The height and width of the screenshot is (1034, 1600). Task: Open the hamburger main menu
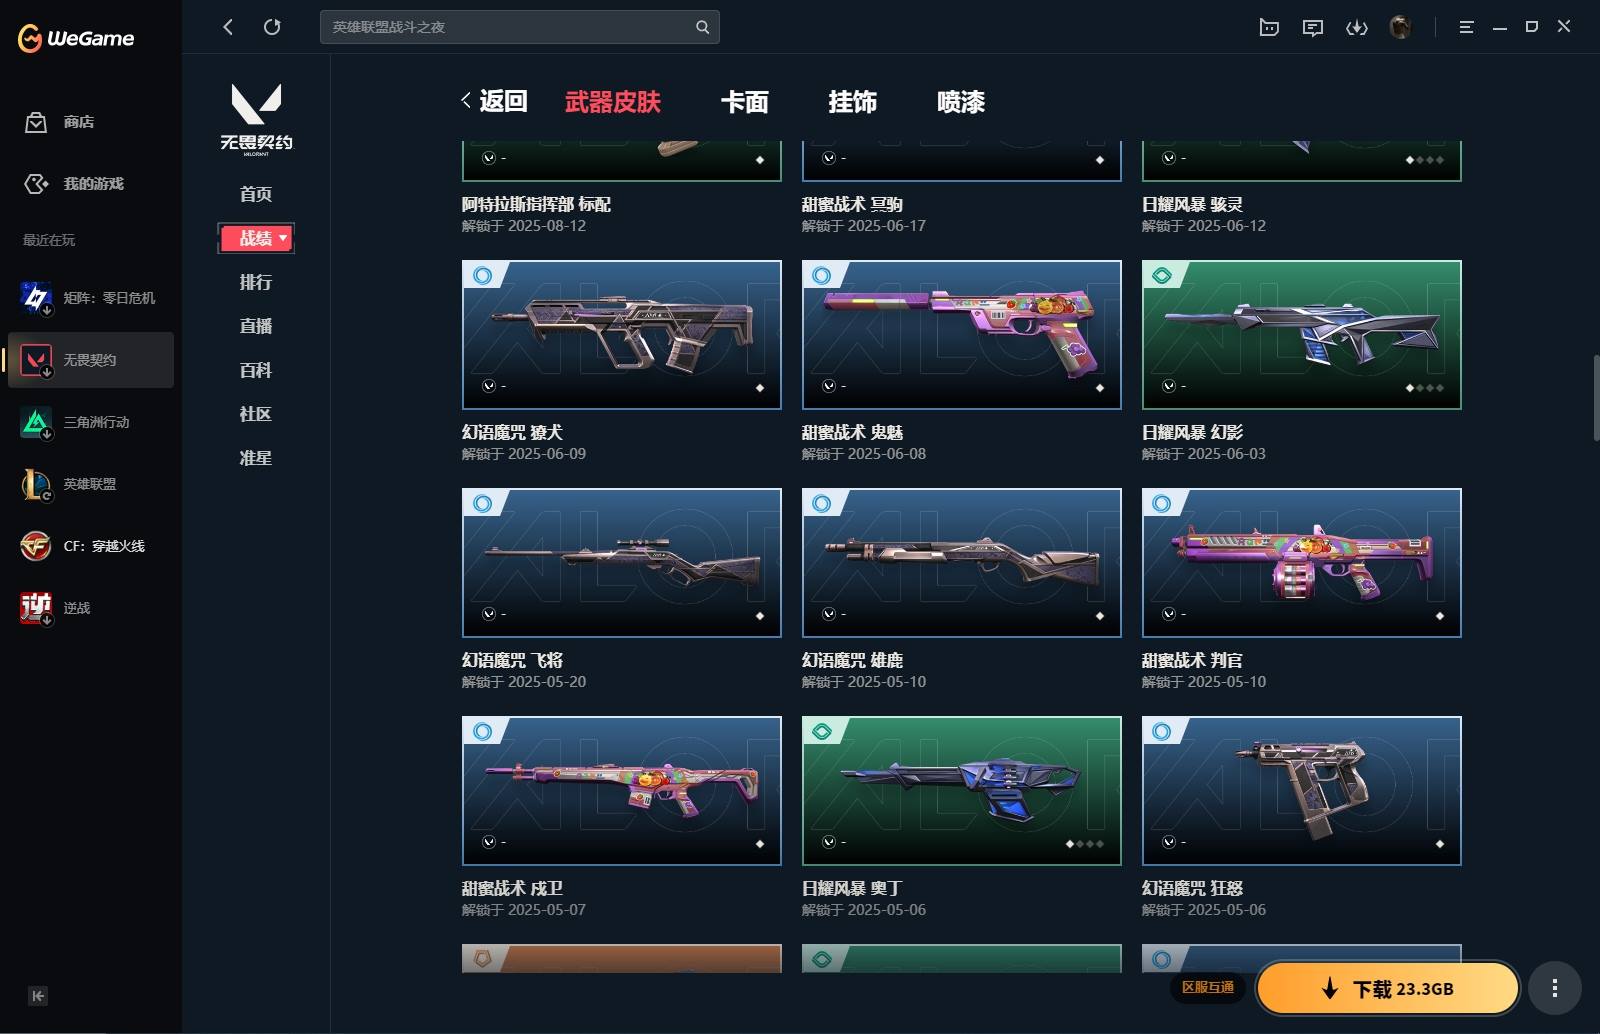pos(1467,28)
